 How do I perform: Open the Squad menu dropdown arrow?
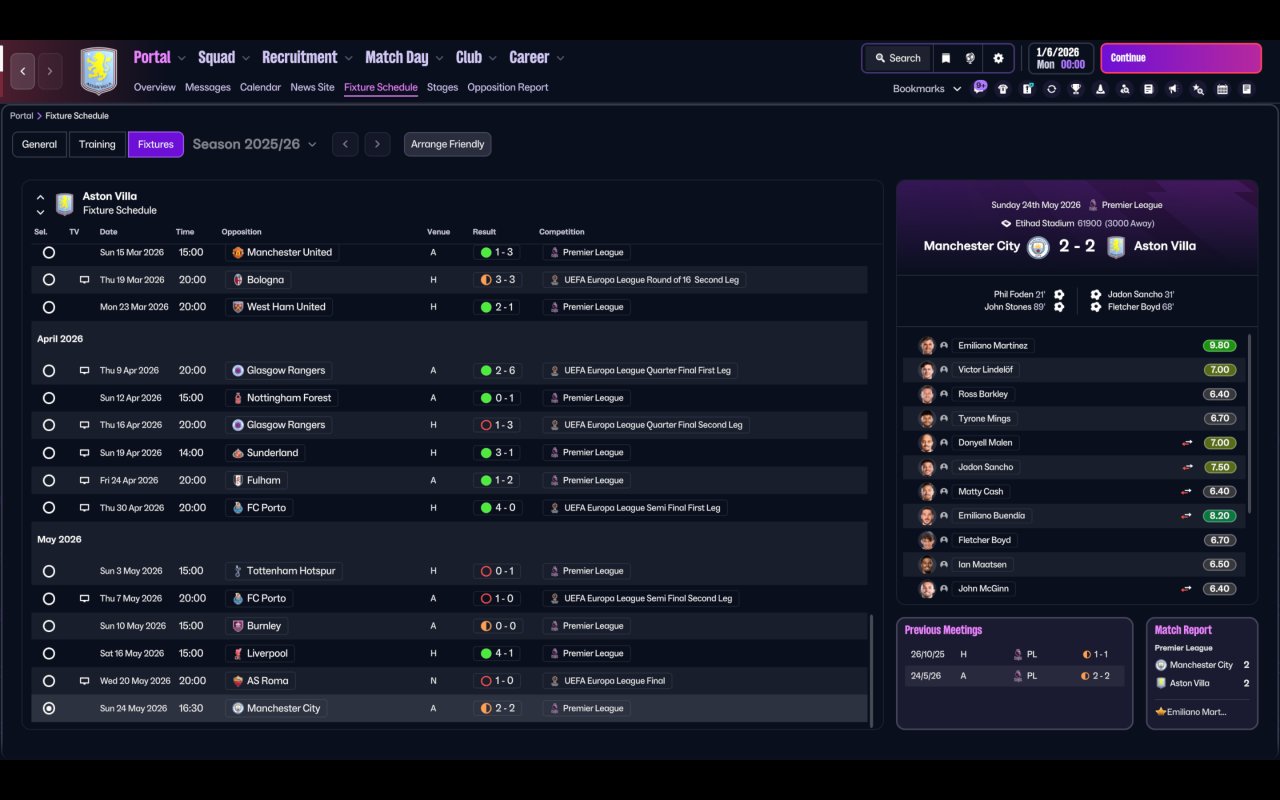pos(246,59)
